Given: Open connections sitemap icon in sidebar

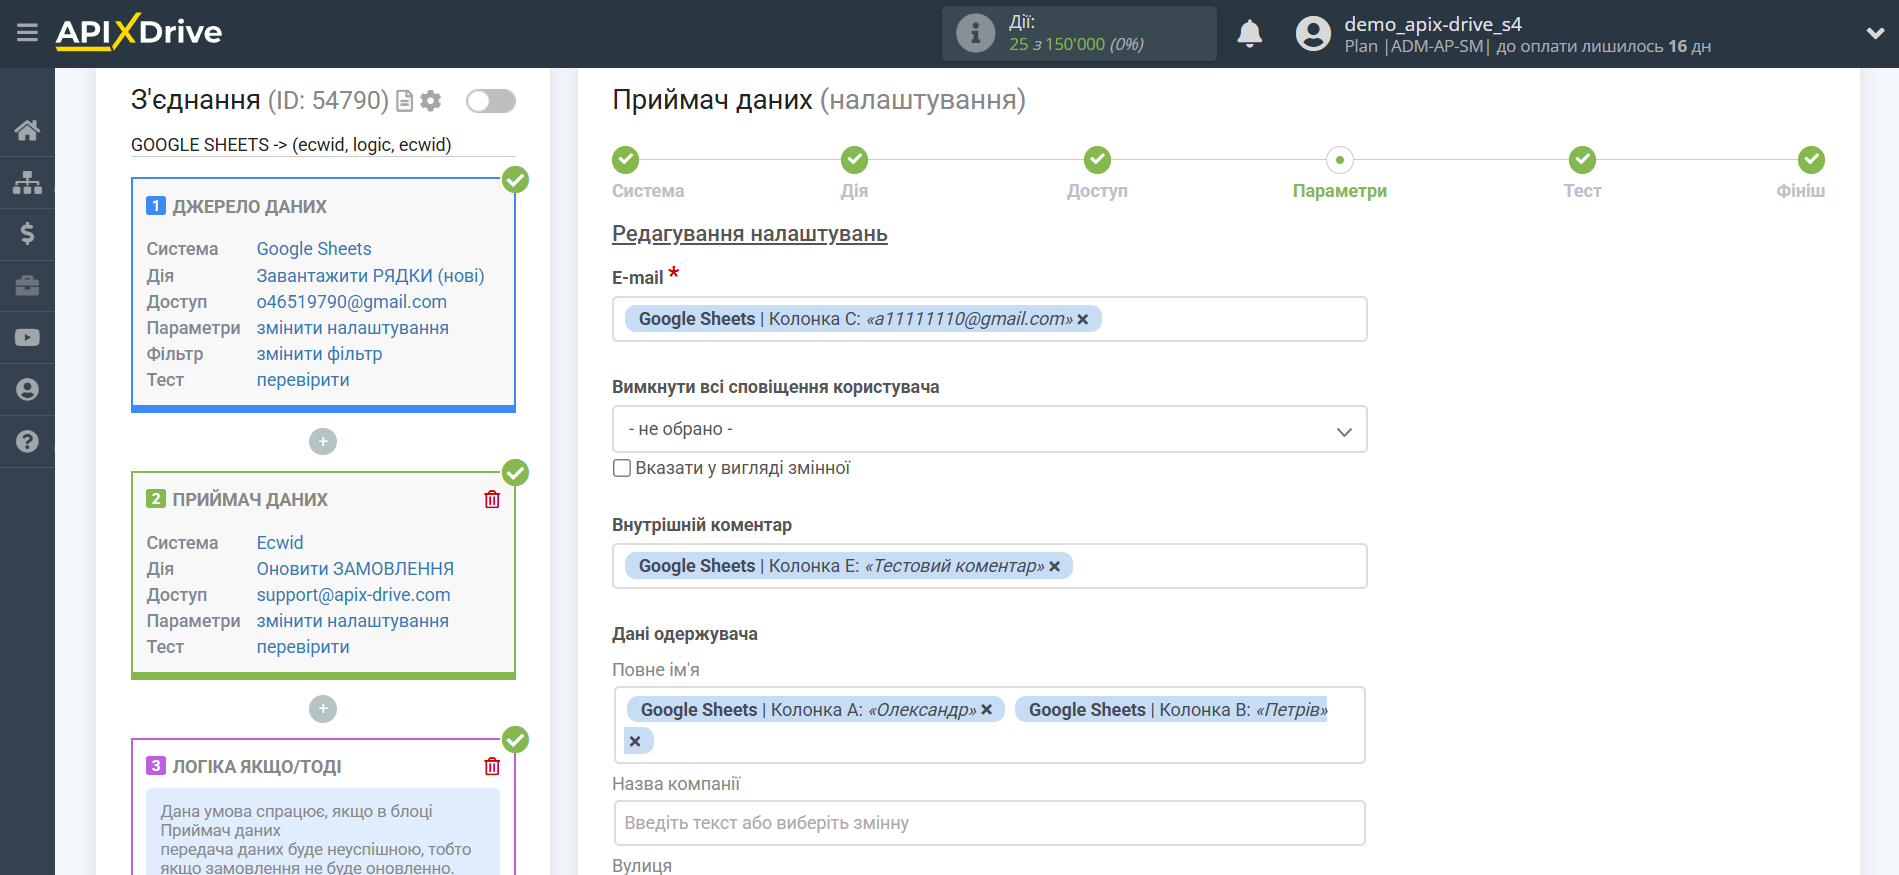Looking at the screenshot, I should point(27,182).
